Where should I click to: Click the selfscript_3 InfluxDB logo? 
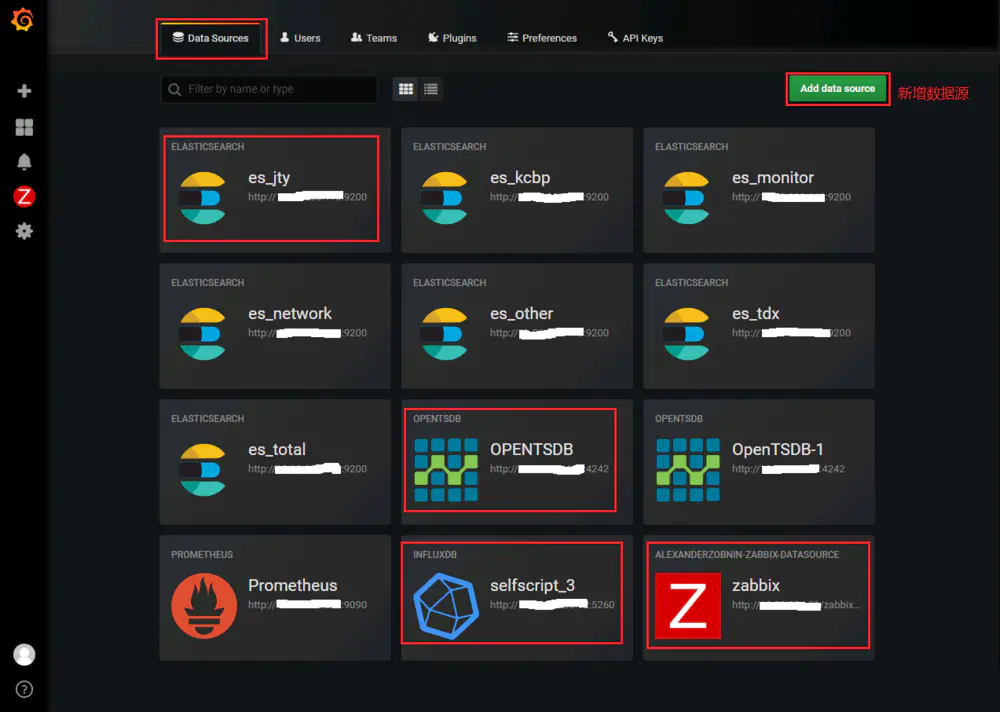(x=446, y=605)
